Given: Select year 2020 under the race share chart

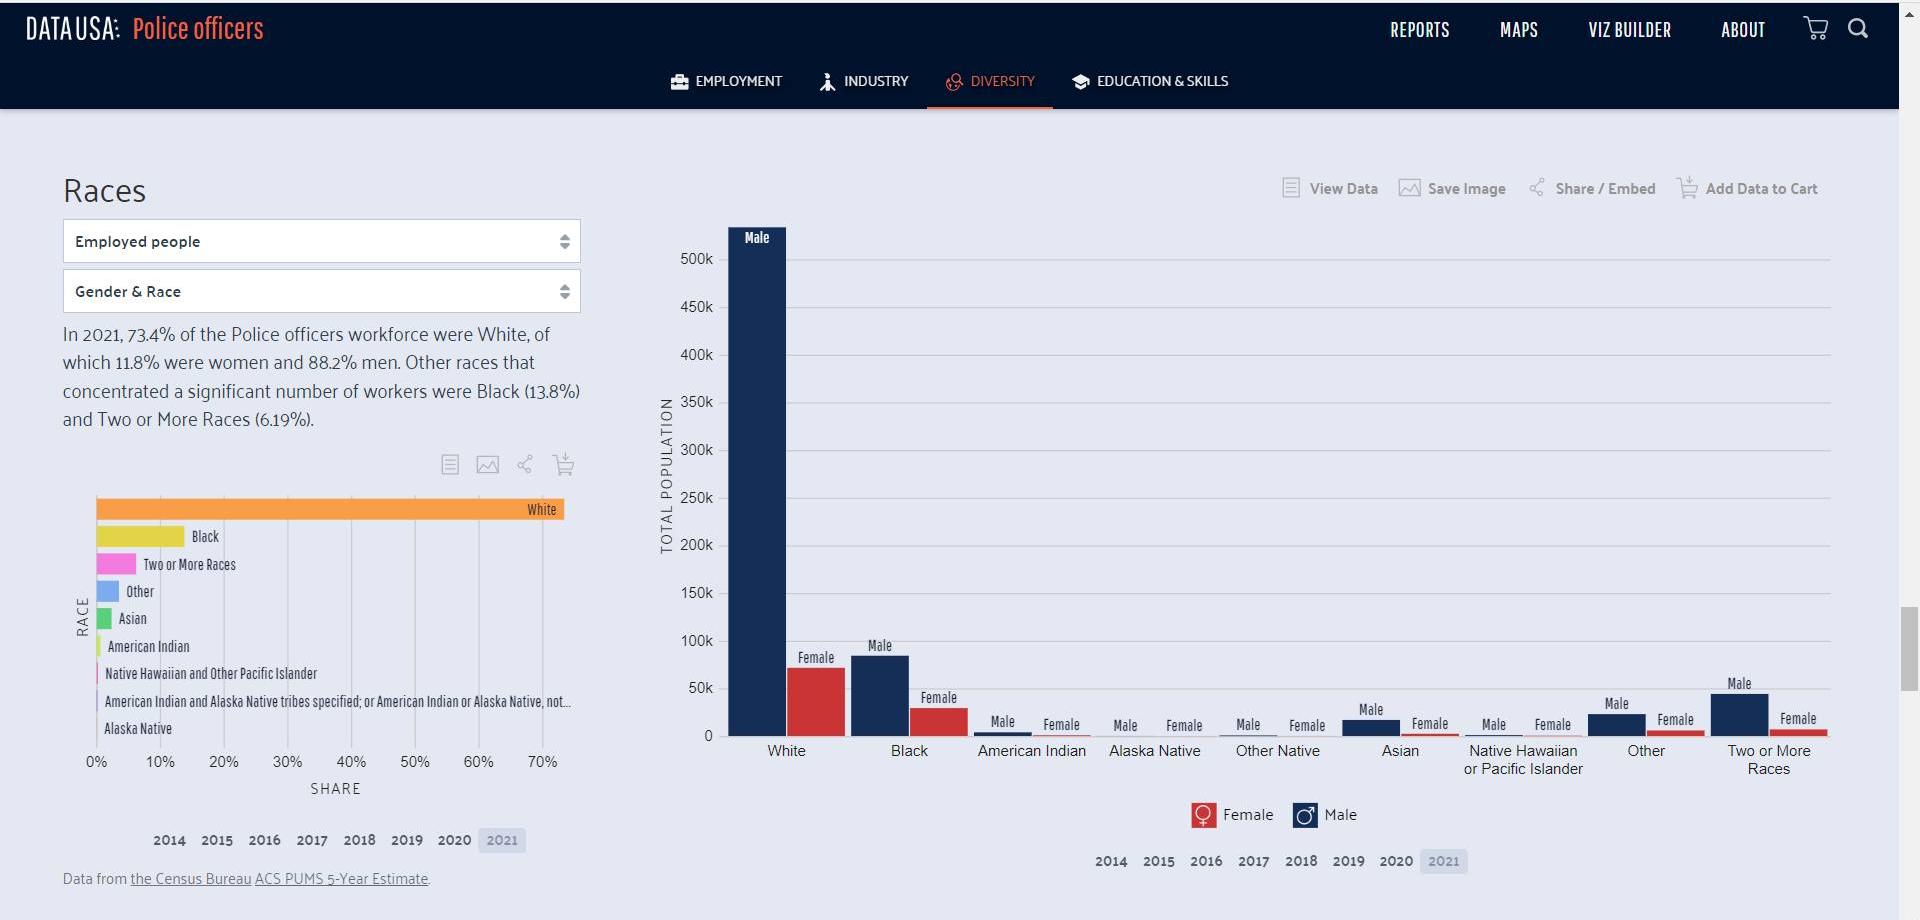Looking at the screenshot, I should (454, 840).
